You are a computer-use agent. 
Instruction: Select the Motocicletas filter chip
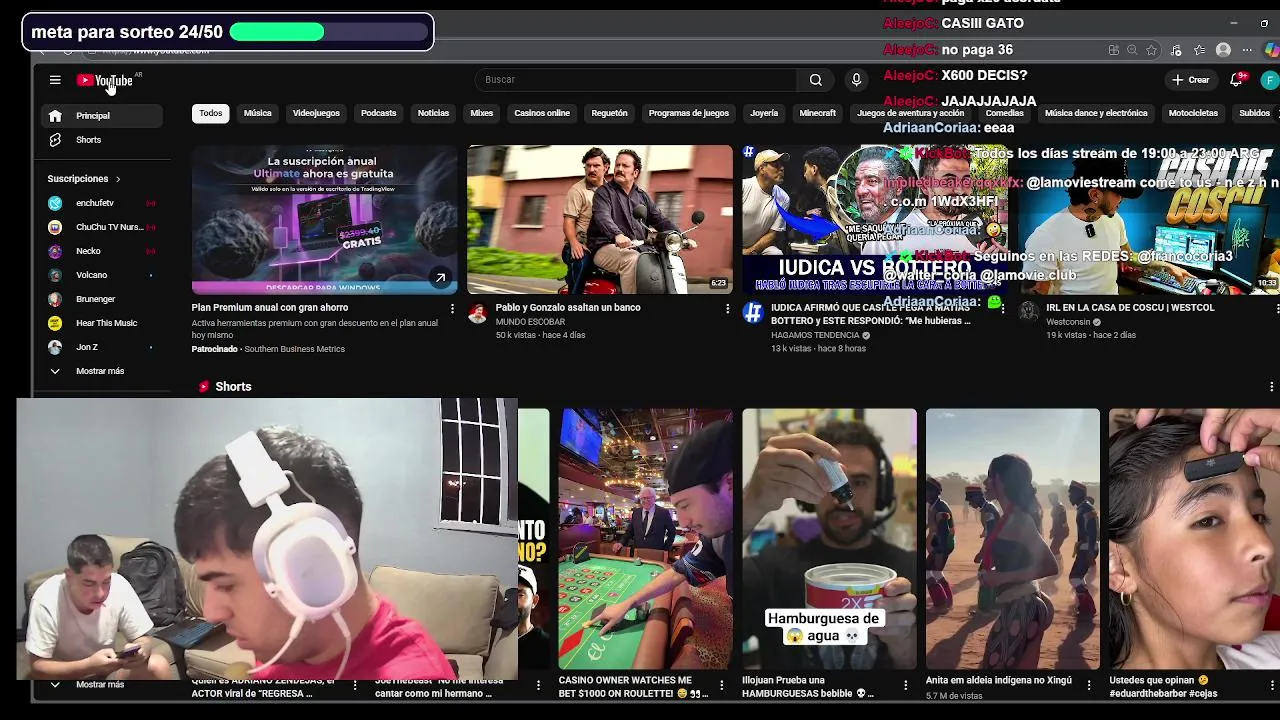[1193, 113]
